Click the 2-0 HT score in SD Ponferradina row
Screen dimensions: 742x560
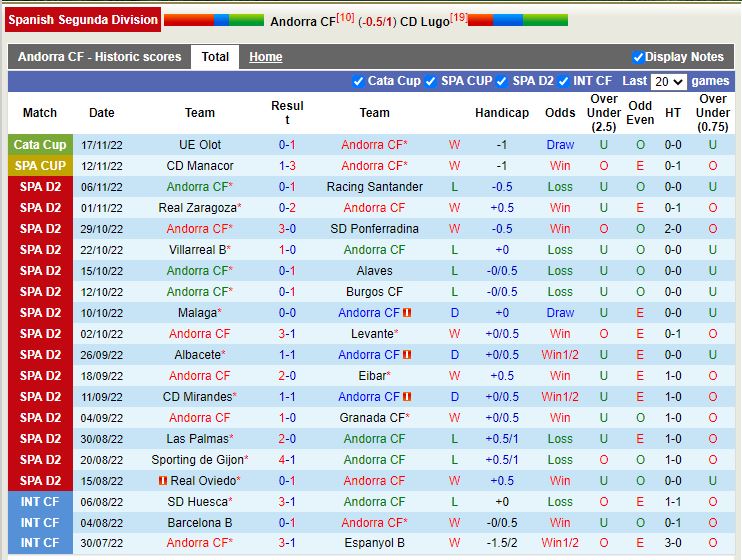673,229
